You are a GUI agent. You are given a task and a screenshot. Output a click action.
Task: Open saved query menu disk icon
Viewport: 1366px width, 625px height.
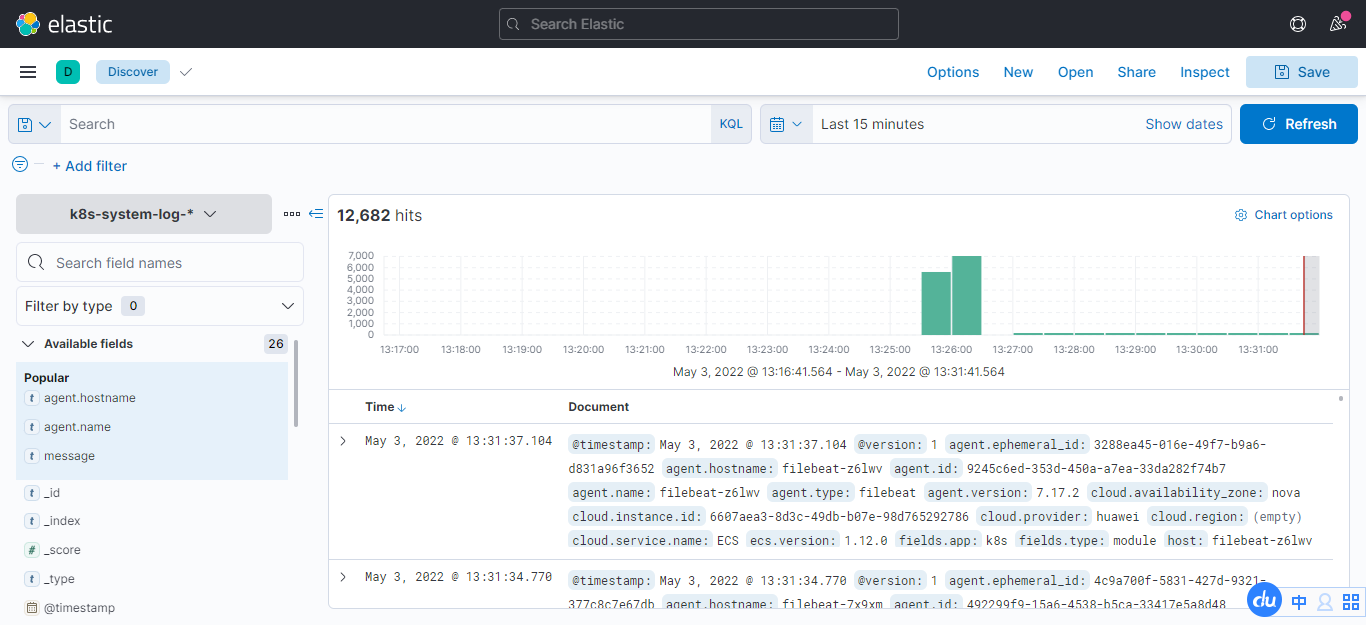coord(34,124)
